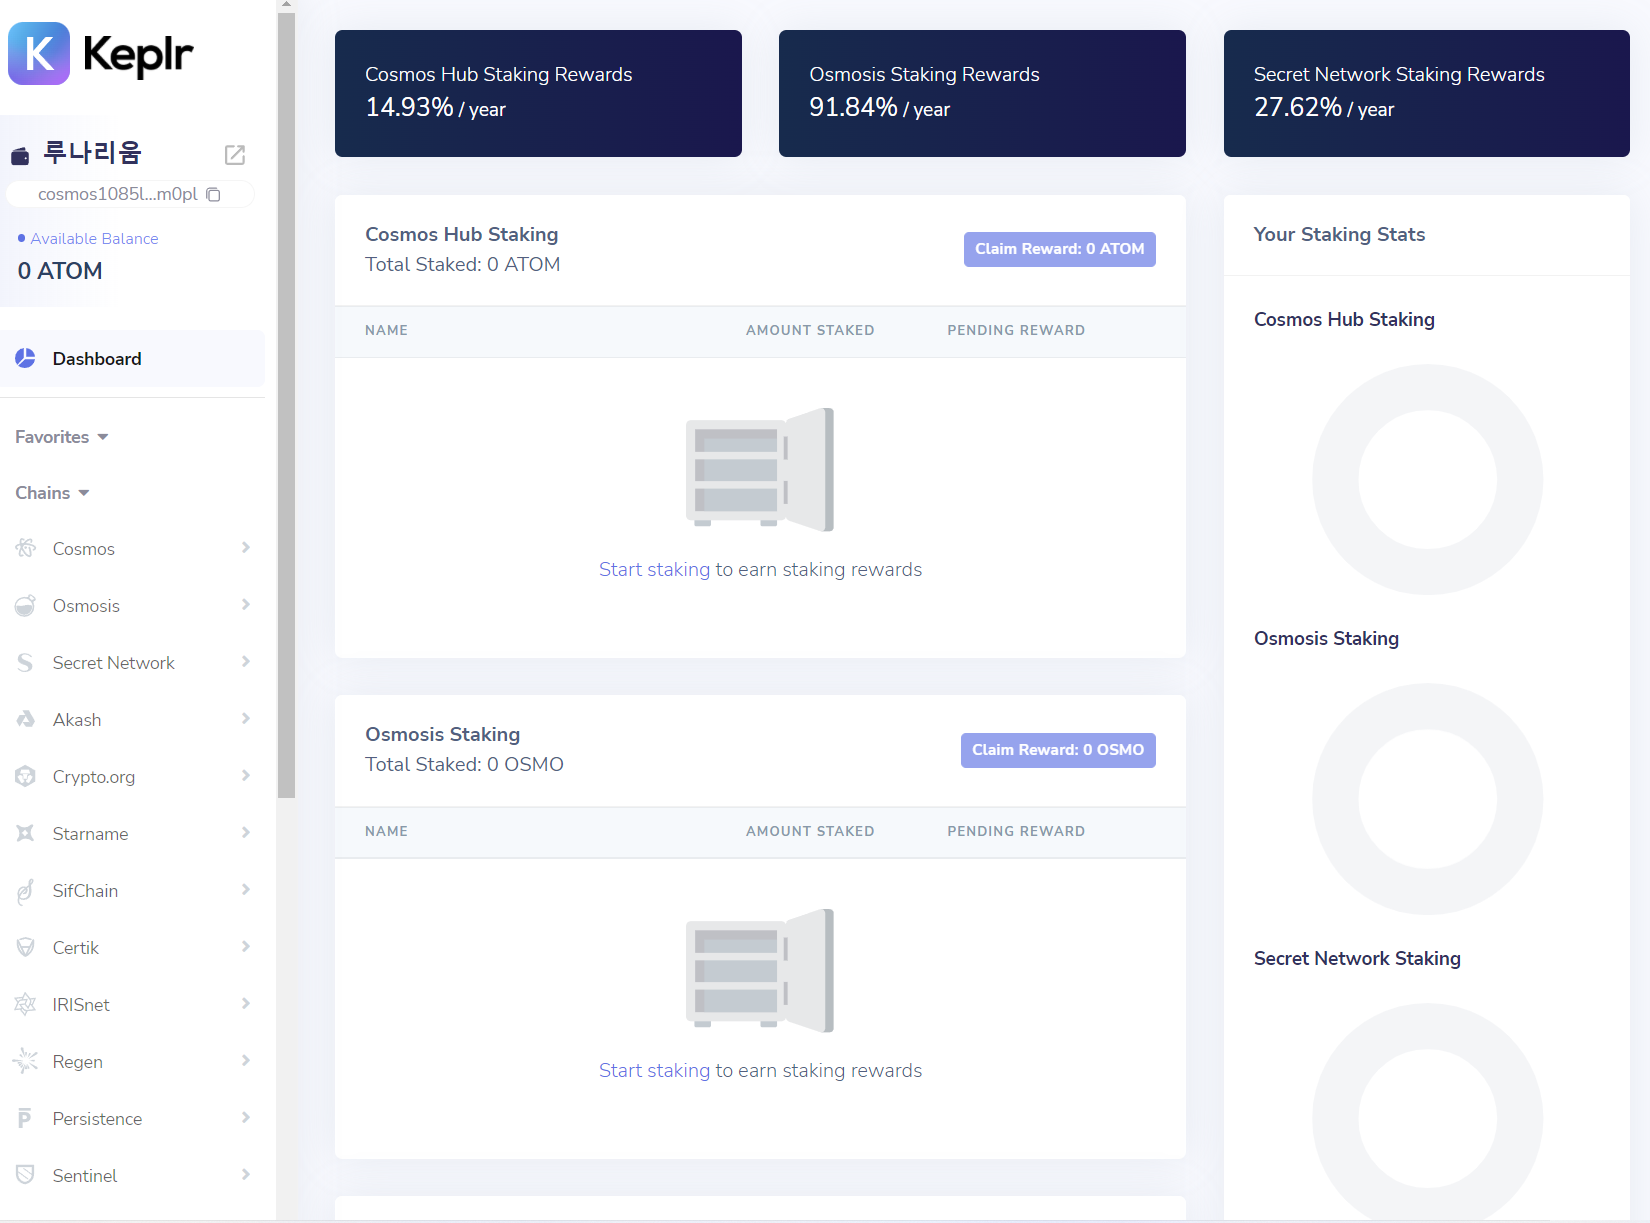Click Start staking link under Osmosis
Viewport: 1650px width, 1223px height.
(654, 1070)
